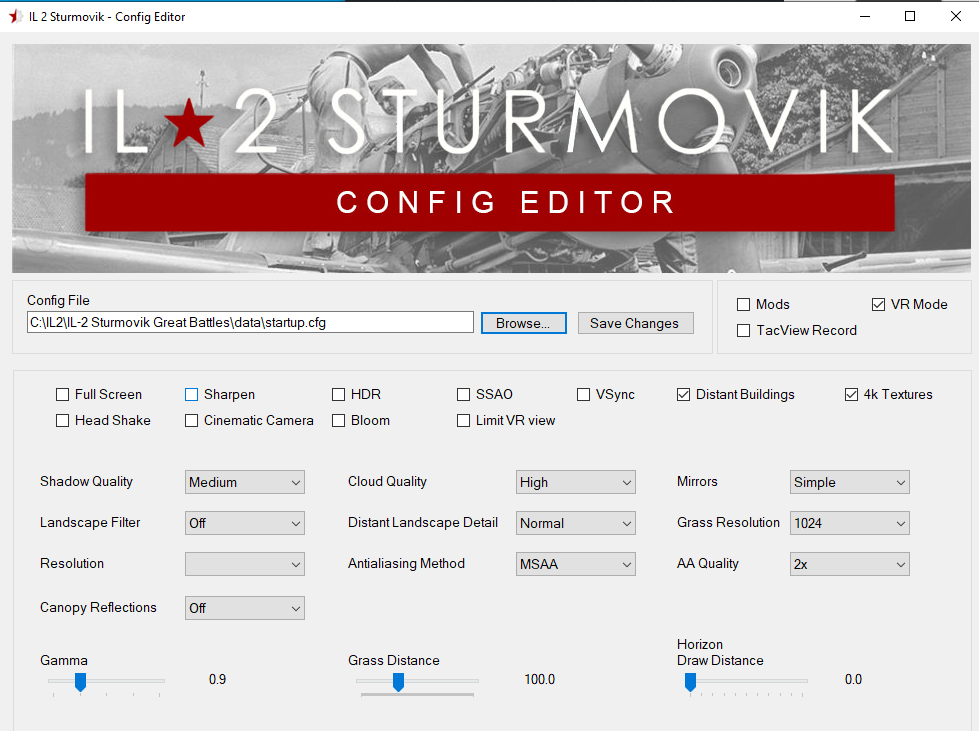979x731 pixels.
Task: Click the Gamma slider handle
Action: pyautogui.click(x=81, y=682)
